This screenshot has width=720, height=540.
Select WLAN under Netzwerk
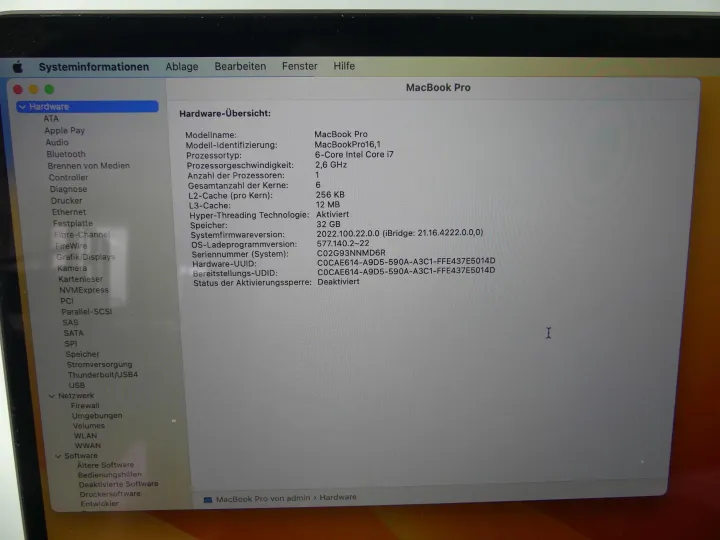click(x=85, y=436)
